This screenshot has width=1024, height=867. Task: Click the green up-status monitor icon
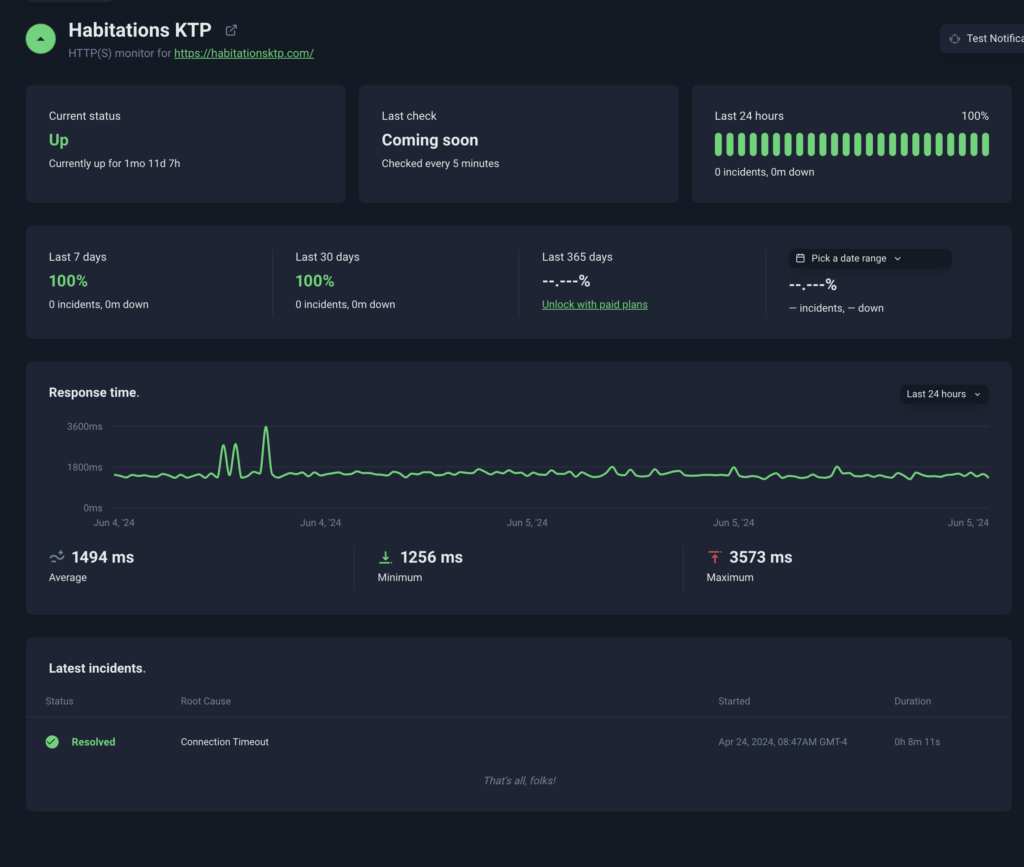coord(40,39)
